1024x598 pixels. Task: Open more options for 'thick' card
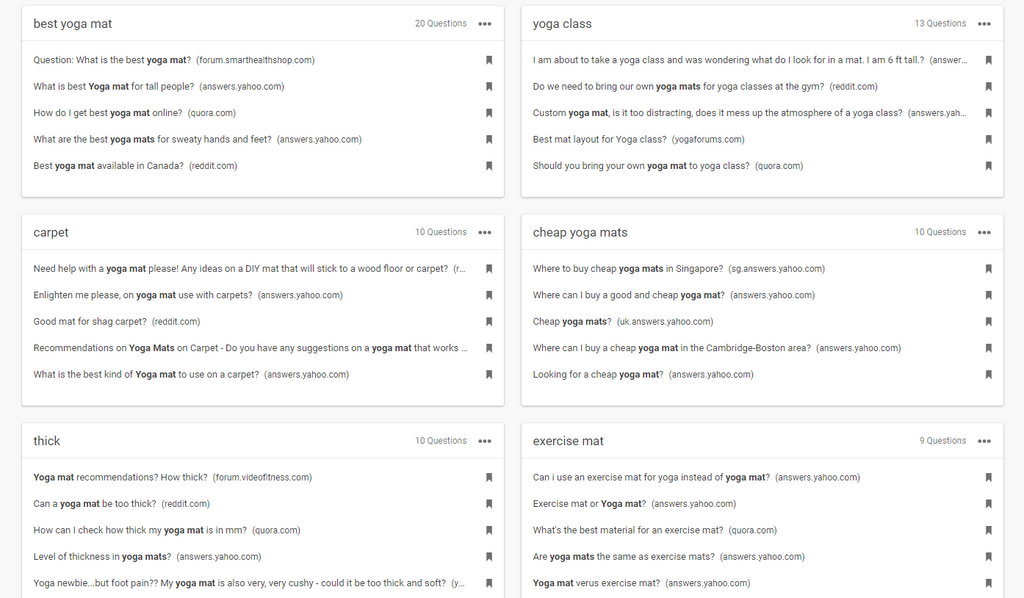click(x=485, y=441)
